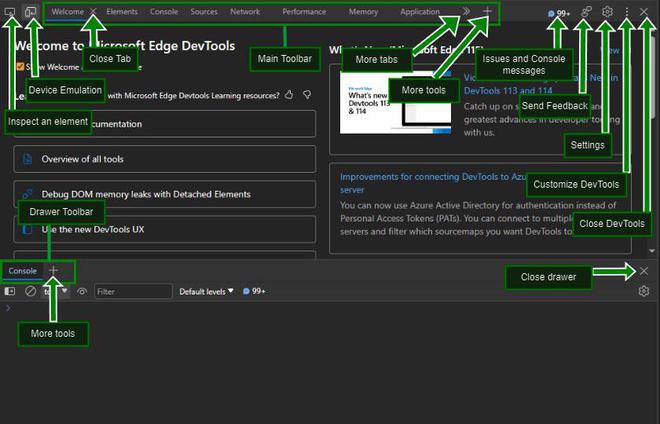This screenshot has width=660, height=424.
Task: Open Debug DOM memory leaks with Detached Elements
Action: coord(165,194)
